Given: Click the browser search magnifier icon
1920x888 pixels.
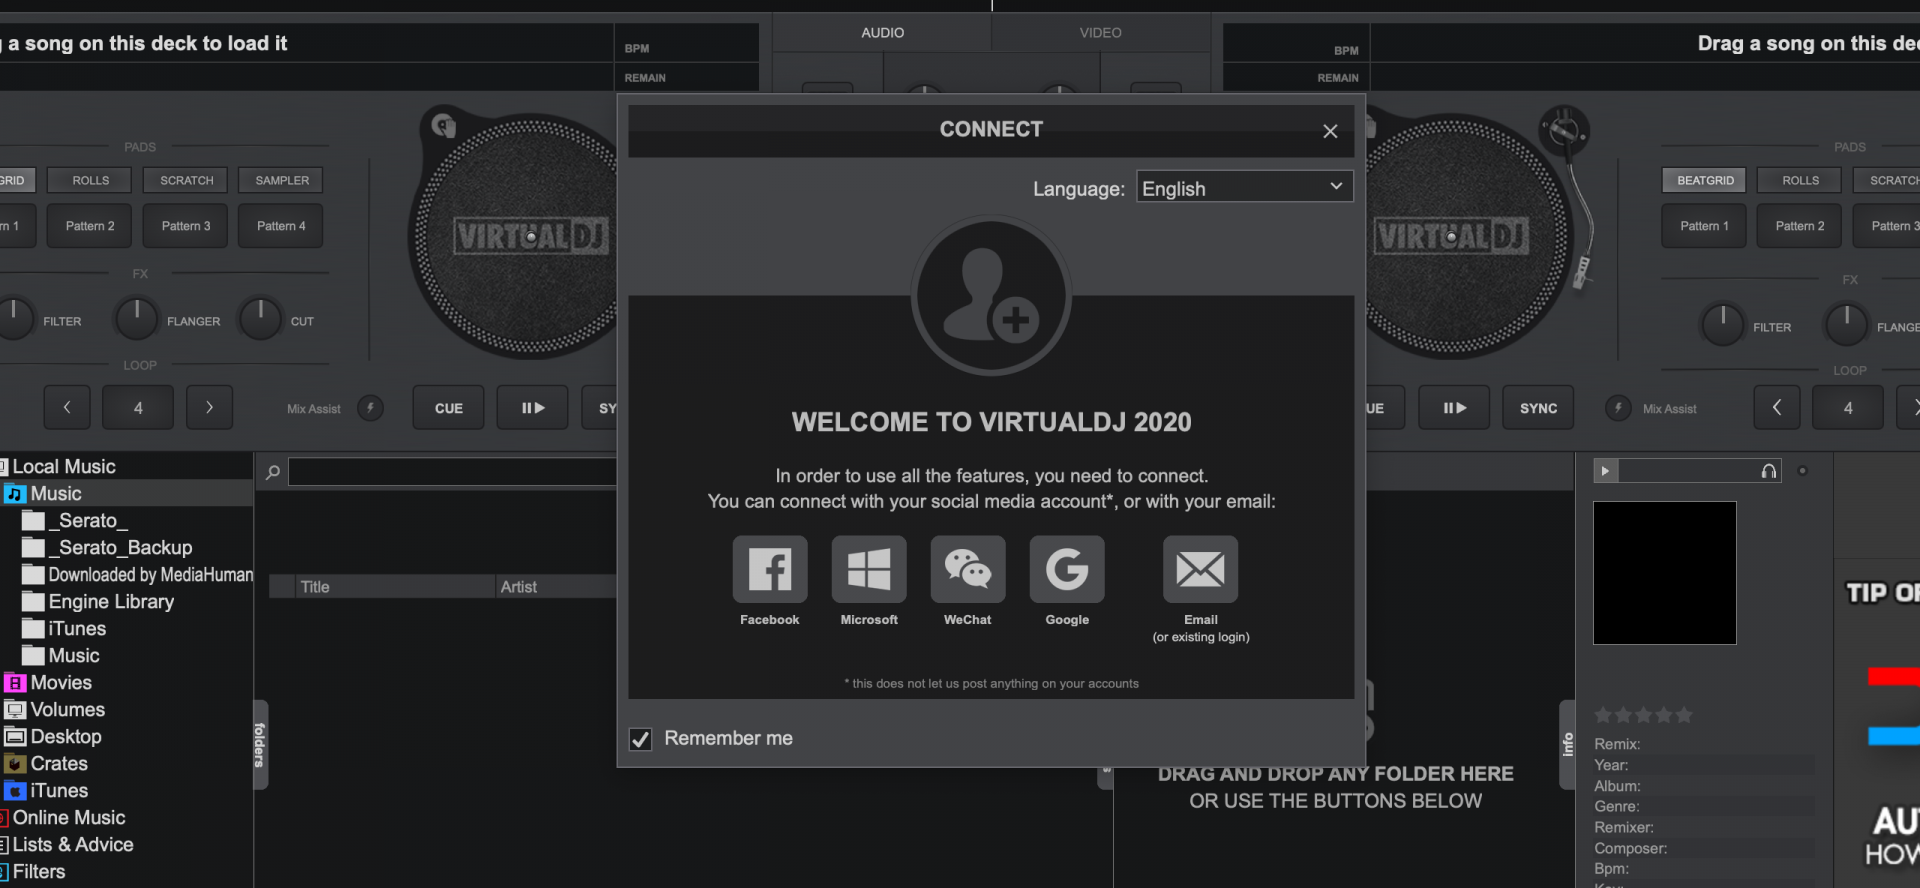Looking at the screenshot, I should [272, 472].
